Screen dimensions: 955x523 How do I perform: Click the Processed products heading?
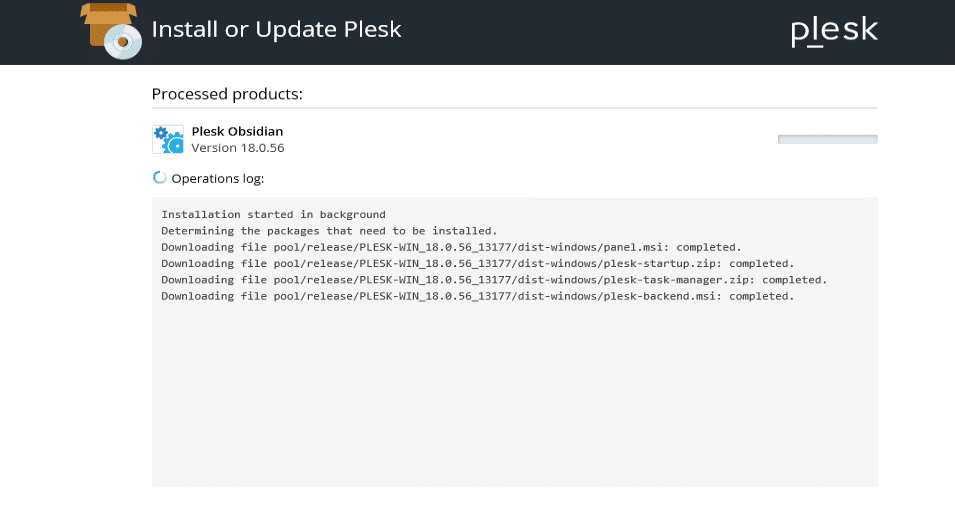227,94
